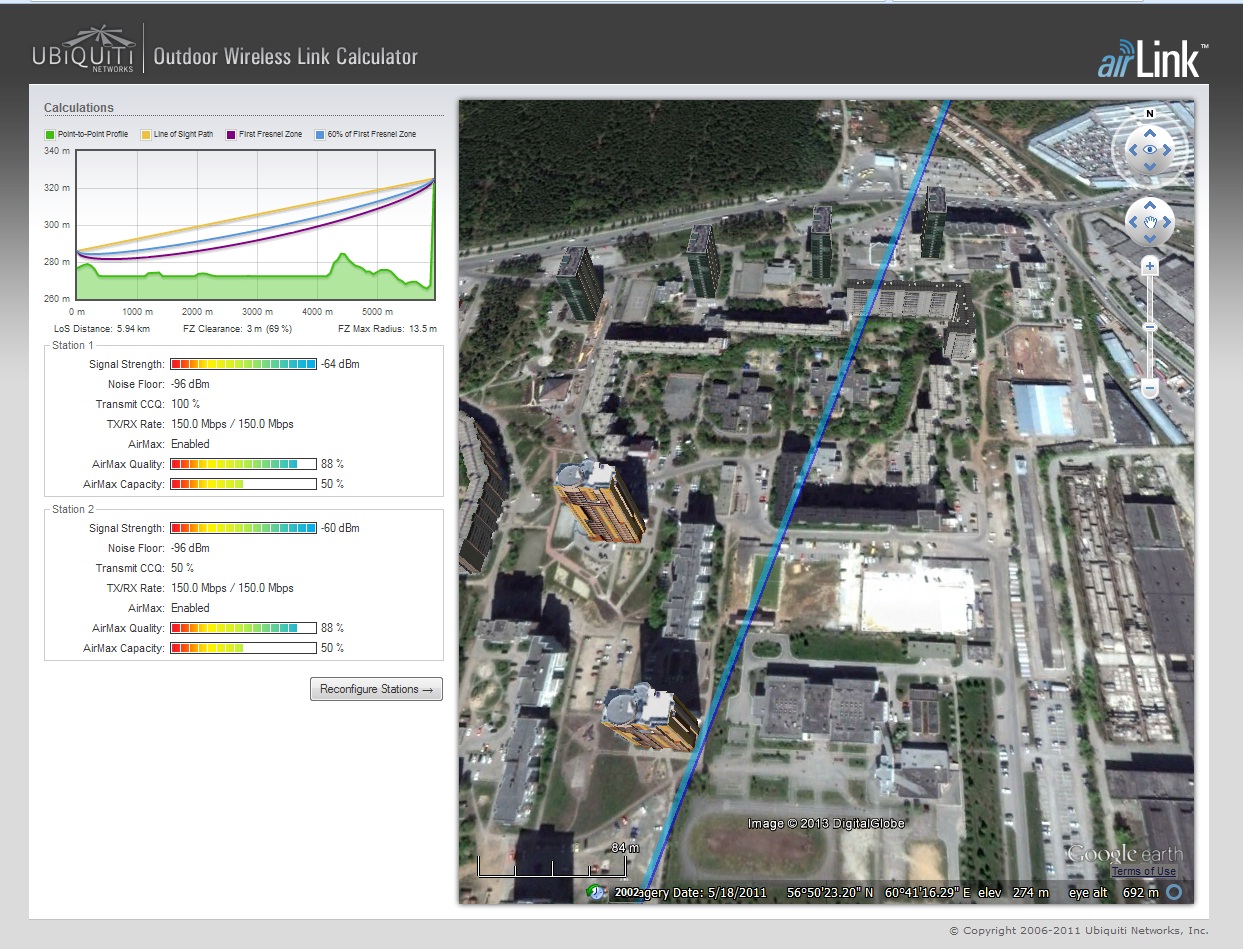
Task: Zoom out with the bottom minus button
Action: pyautogui.click(x=1150, y=387)
